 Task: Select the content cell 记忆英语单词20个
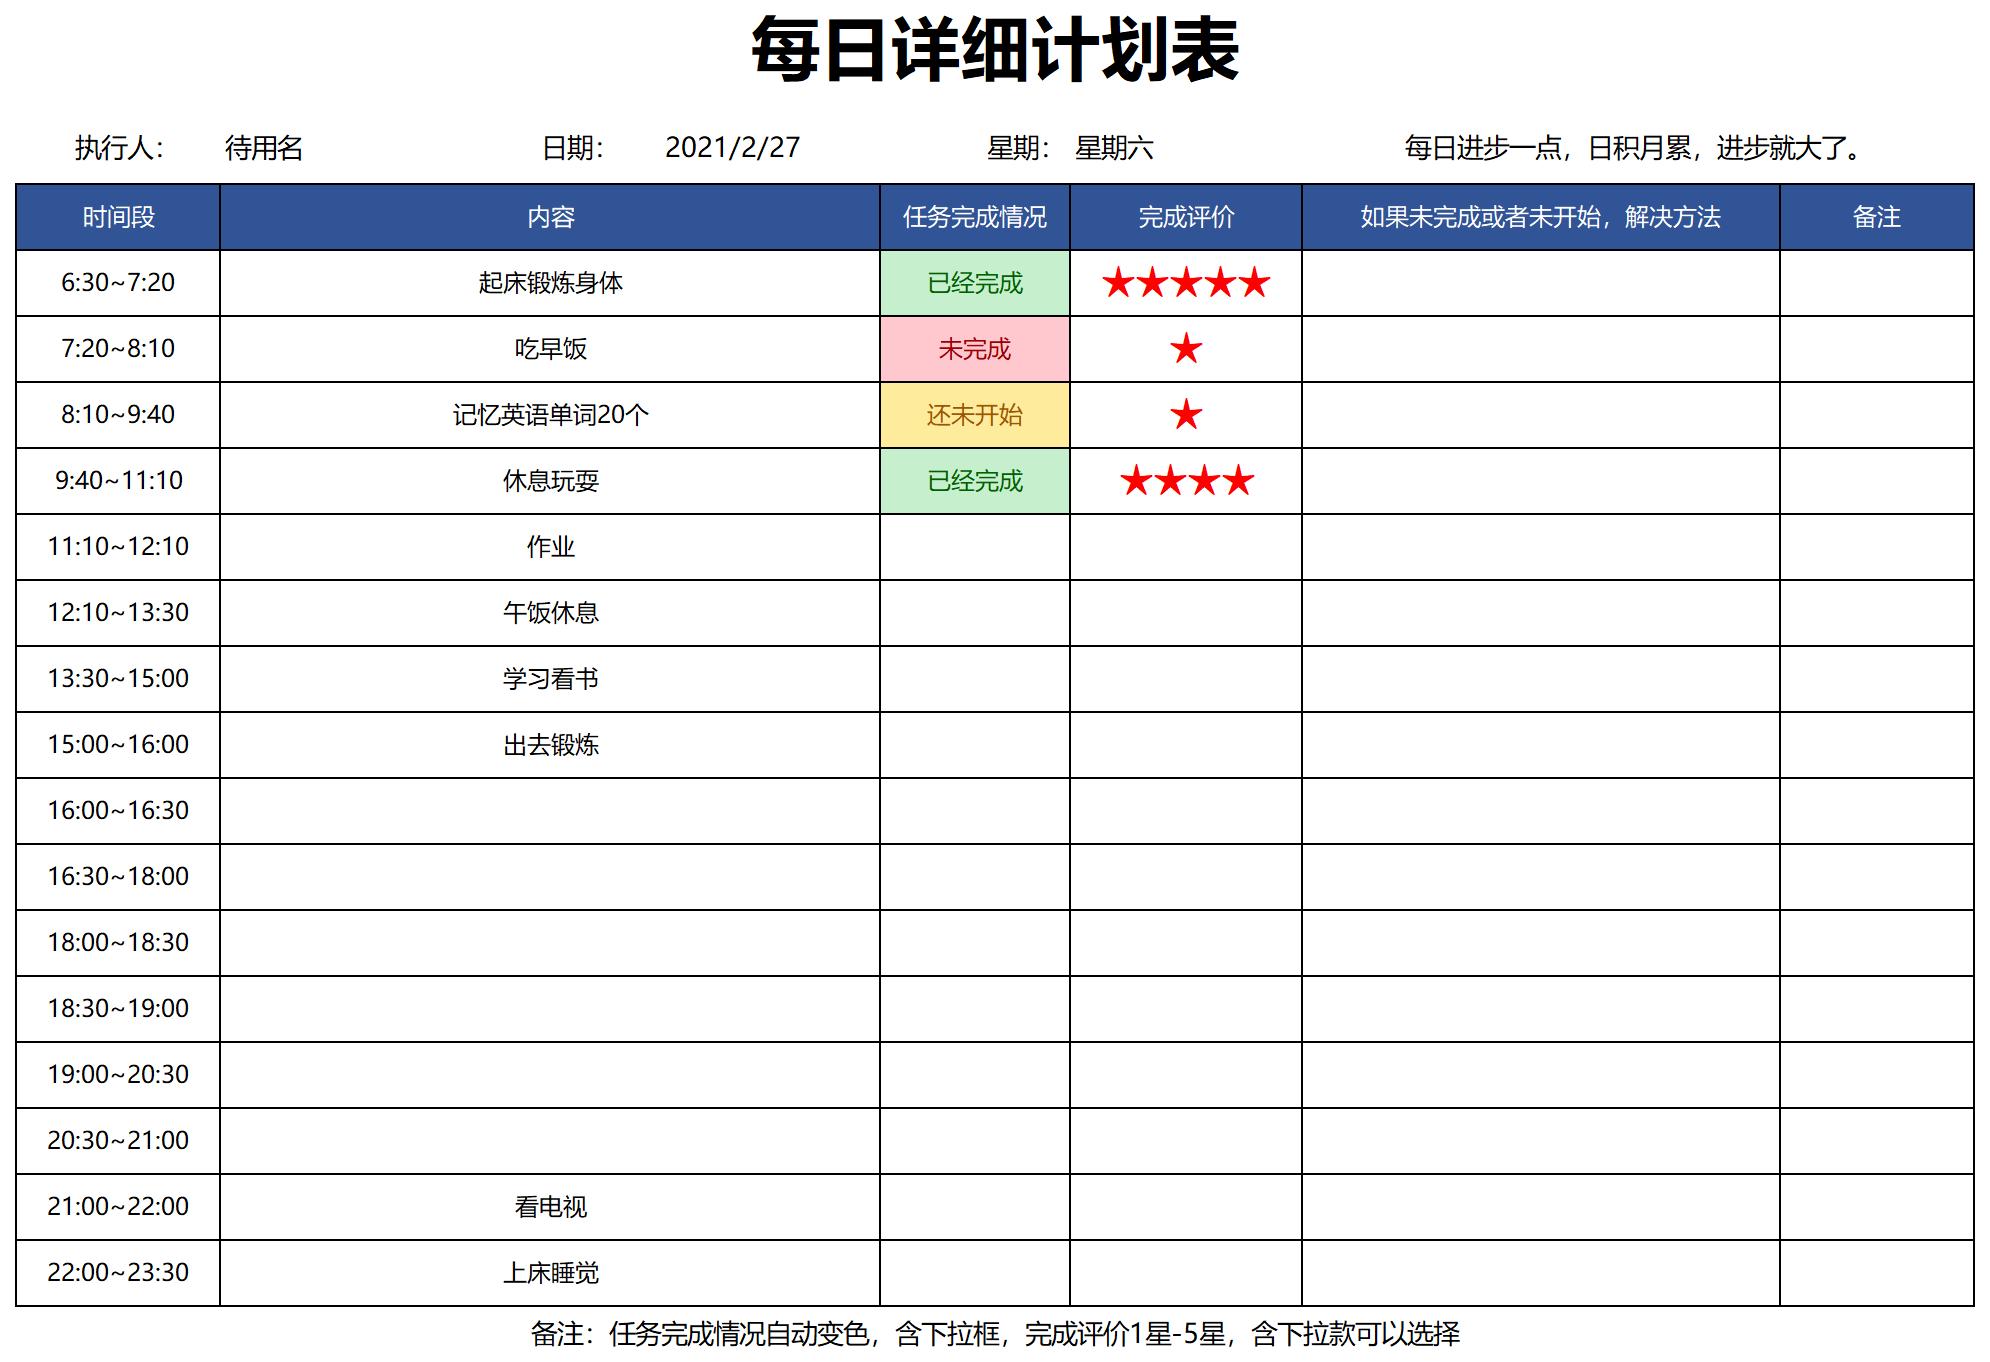point(550,415)
